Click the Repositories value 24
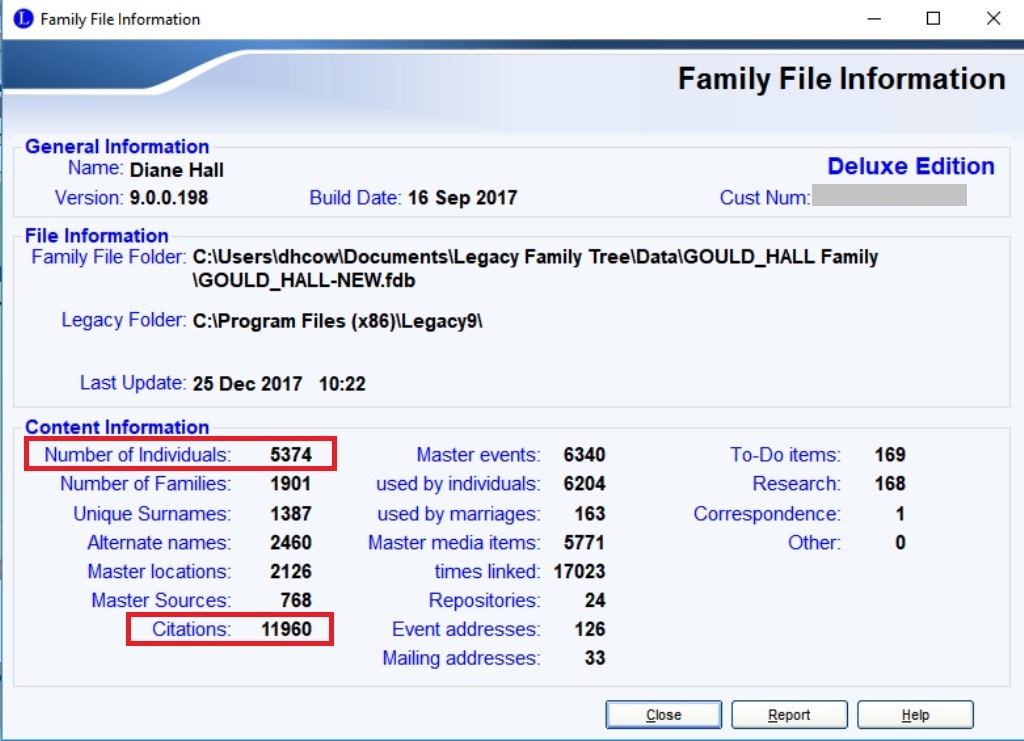The width and height of the screenshot is (1024, 741). pos(595,600)
